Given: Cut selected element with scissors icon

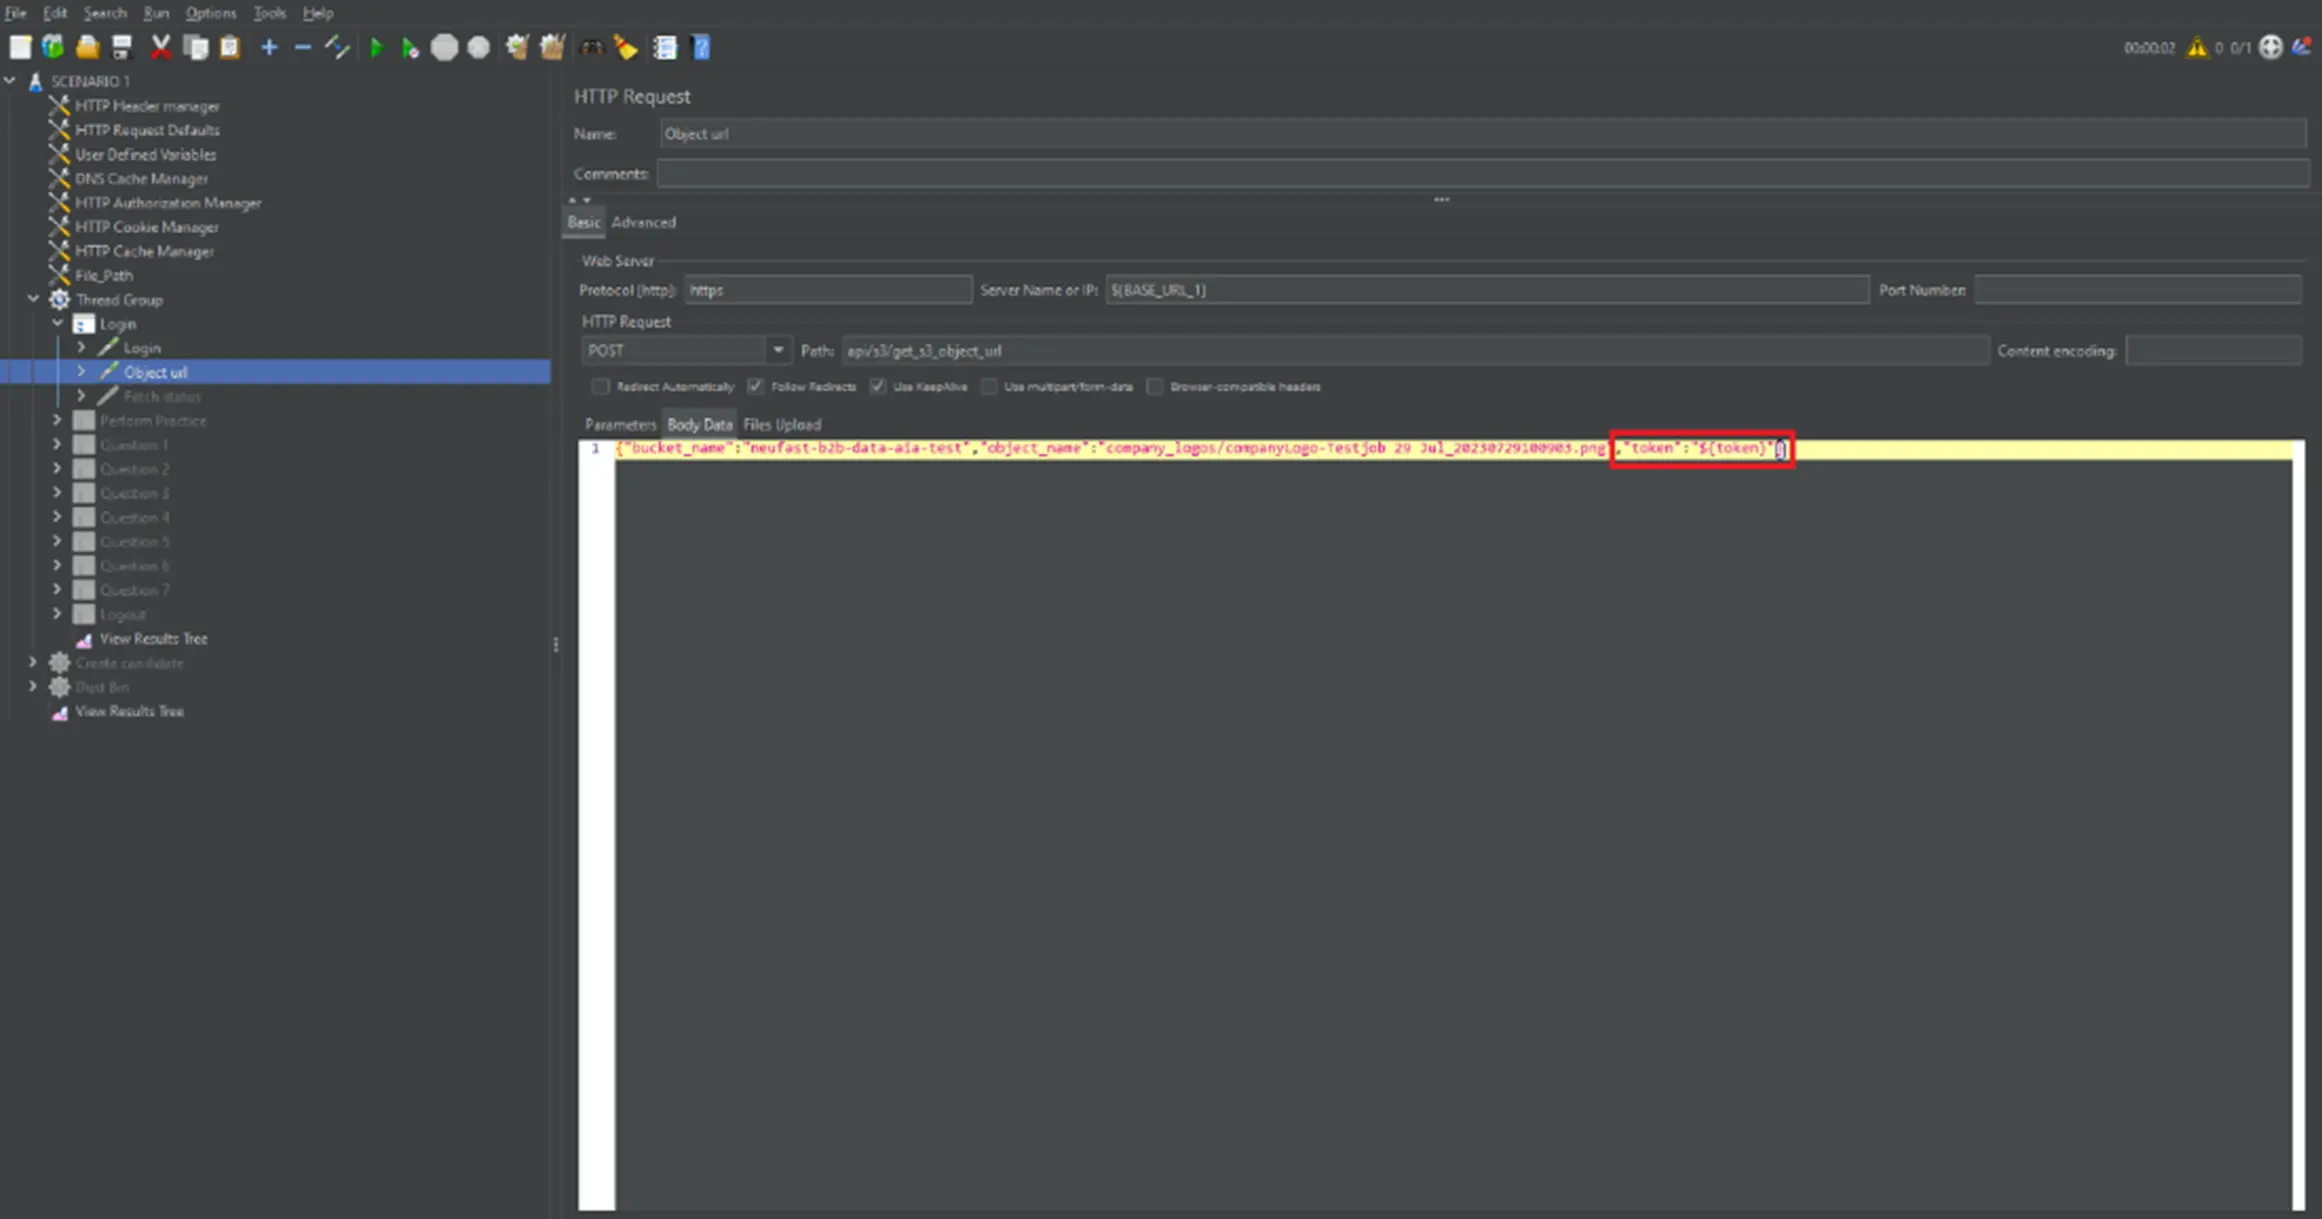Looking at the screenshot, I should pyautogui.click(x=160, y=47).
